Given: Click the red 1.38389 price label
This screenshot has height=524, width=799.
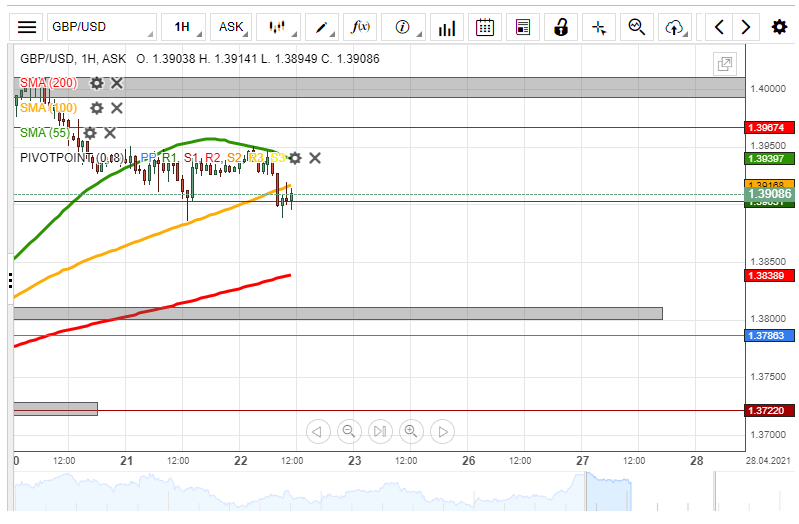Looking at the screenshot, I should tap(769, 276).
